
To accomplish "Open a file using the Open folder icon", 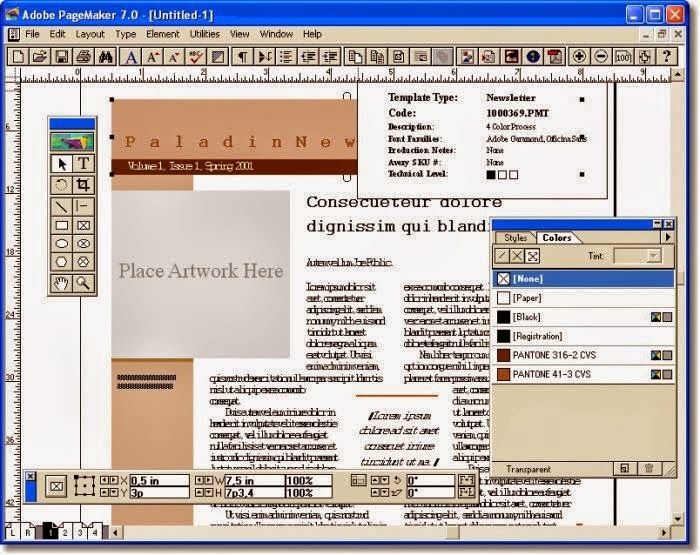I will click(40, 57).
